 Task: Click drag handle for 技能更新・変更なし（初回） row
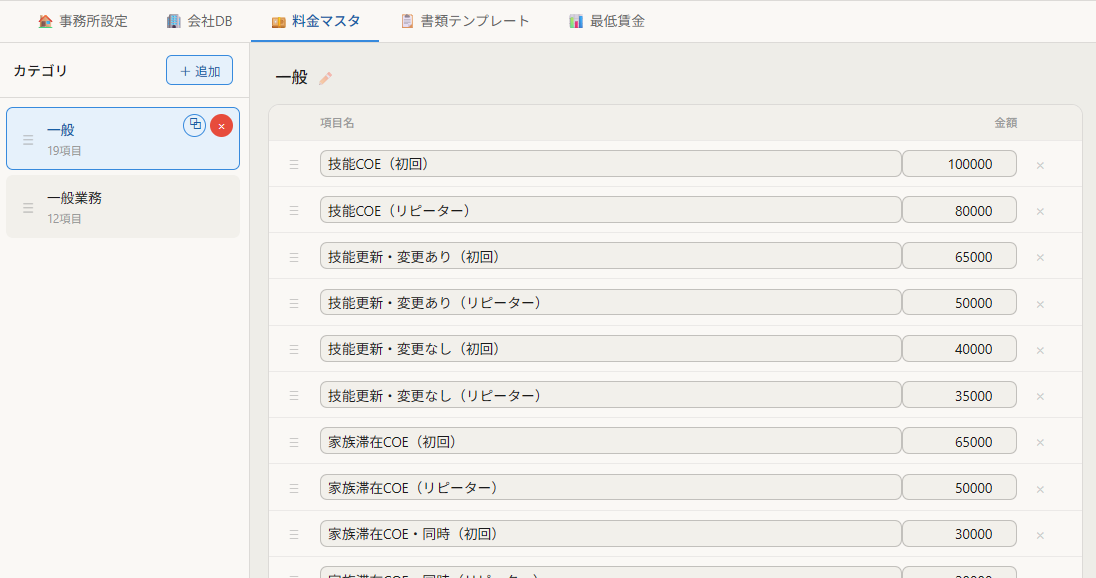tap(294, 349)
